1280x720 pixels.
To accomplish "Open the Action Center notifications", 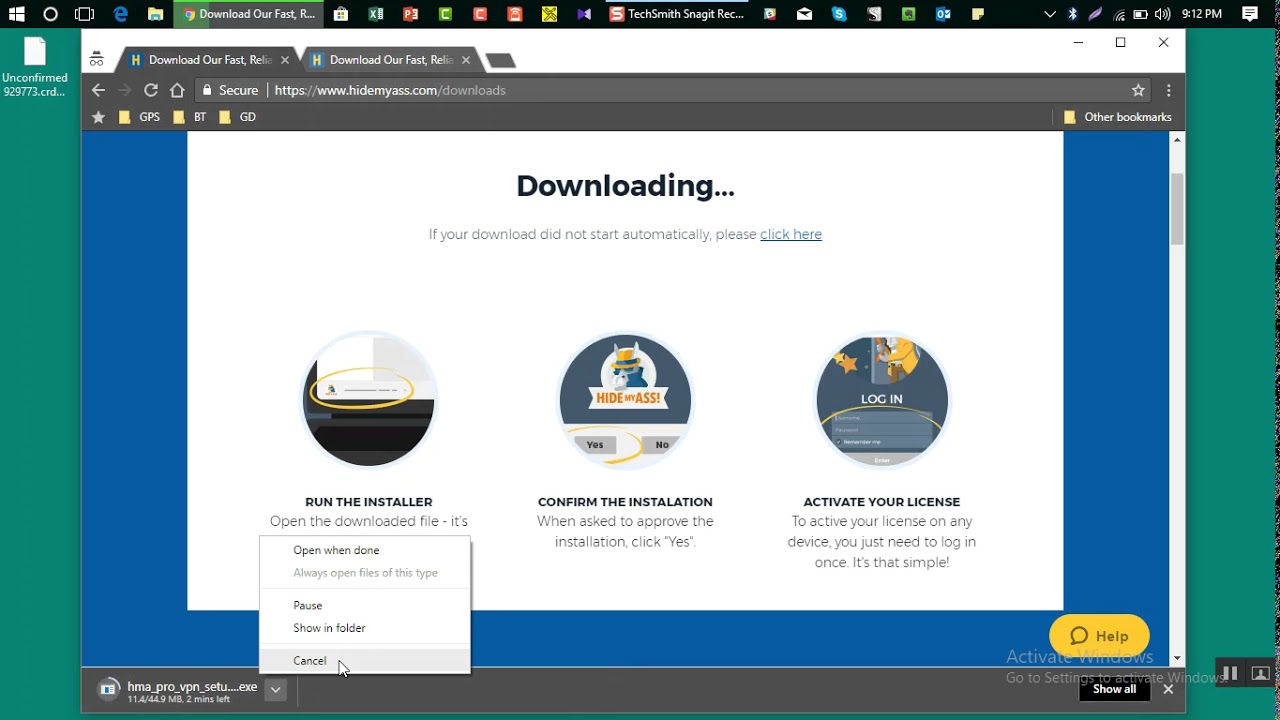I will pyautogui.click(x=1250, y=14).
